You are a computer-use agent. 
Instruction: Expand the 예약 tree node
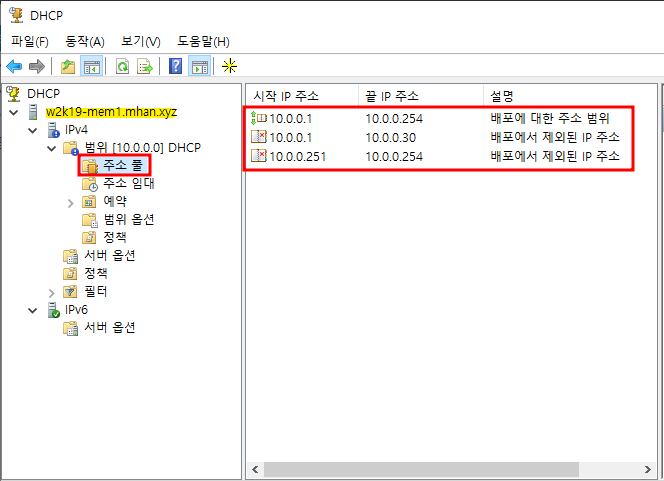[71, 203]
